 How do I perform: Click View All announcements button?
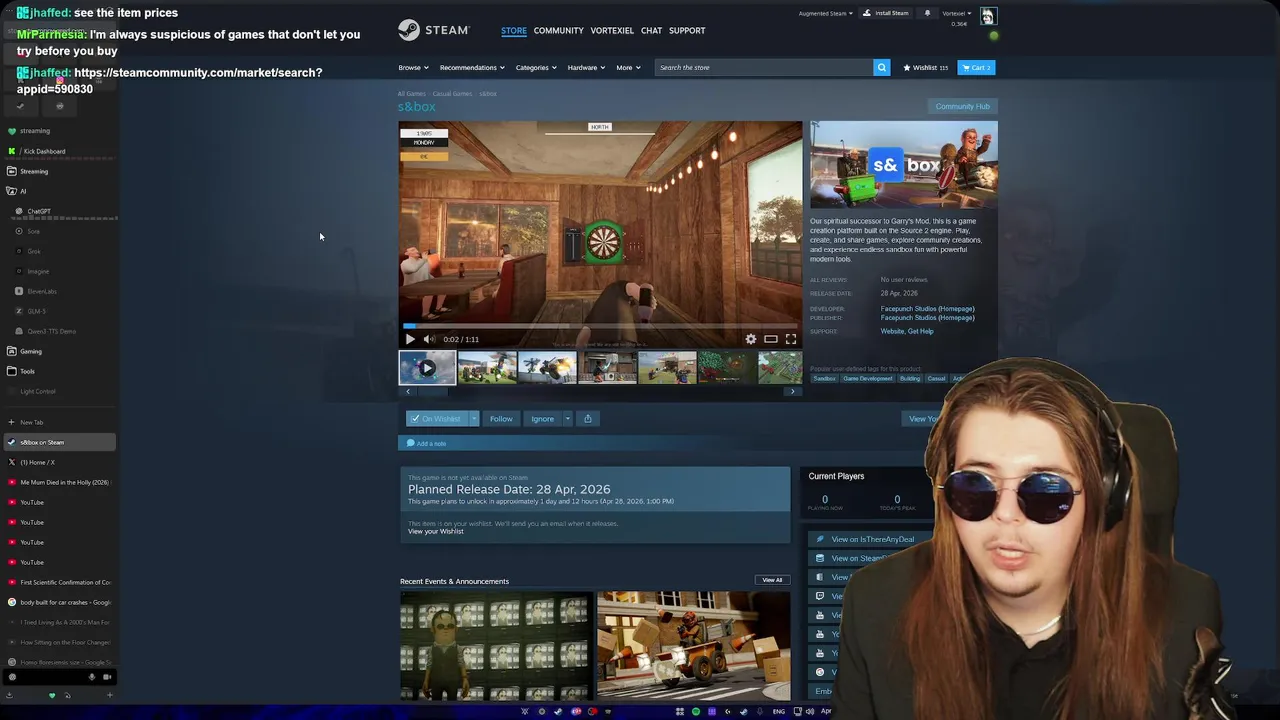(x=772, y=580)
